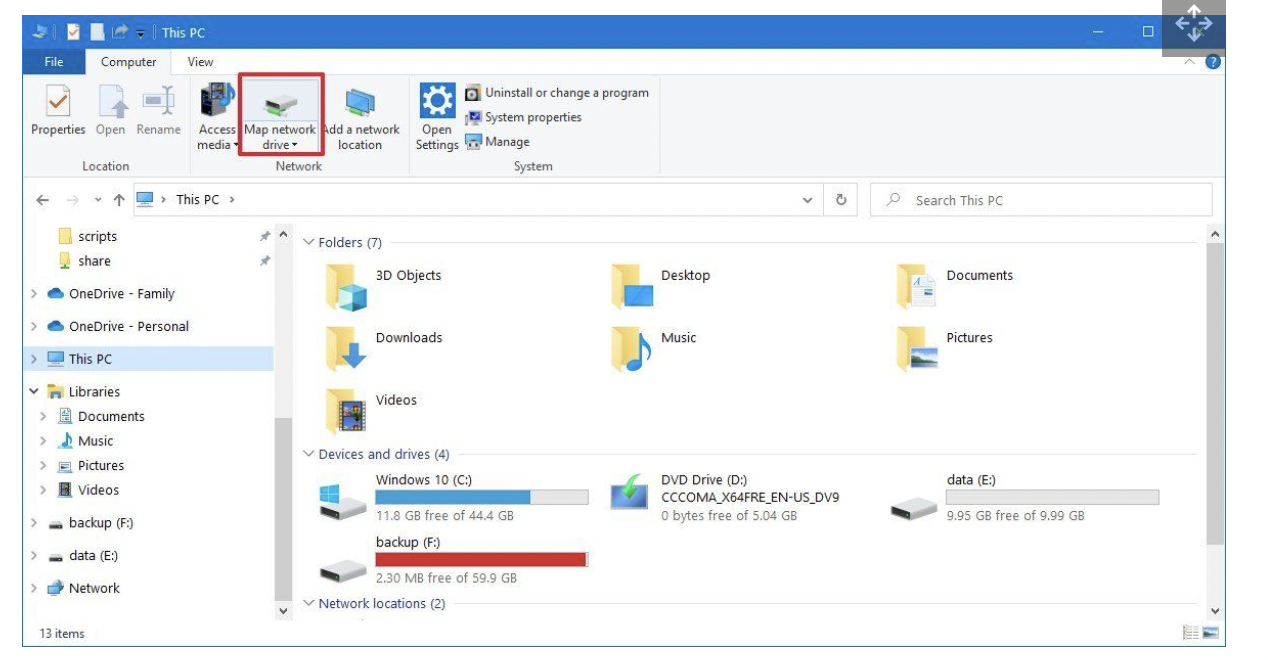Collapse the Network locations (2) group

tap(309, 604)
